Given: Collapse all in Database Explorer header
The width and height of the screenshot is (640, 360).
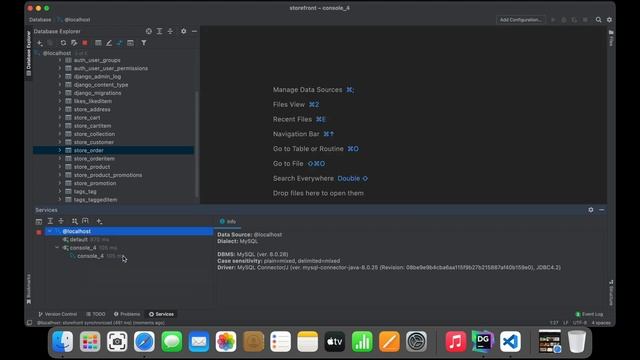Looking at the screenshot, I should click(x=170, y=31).
